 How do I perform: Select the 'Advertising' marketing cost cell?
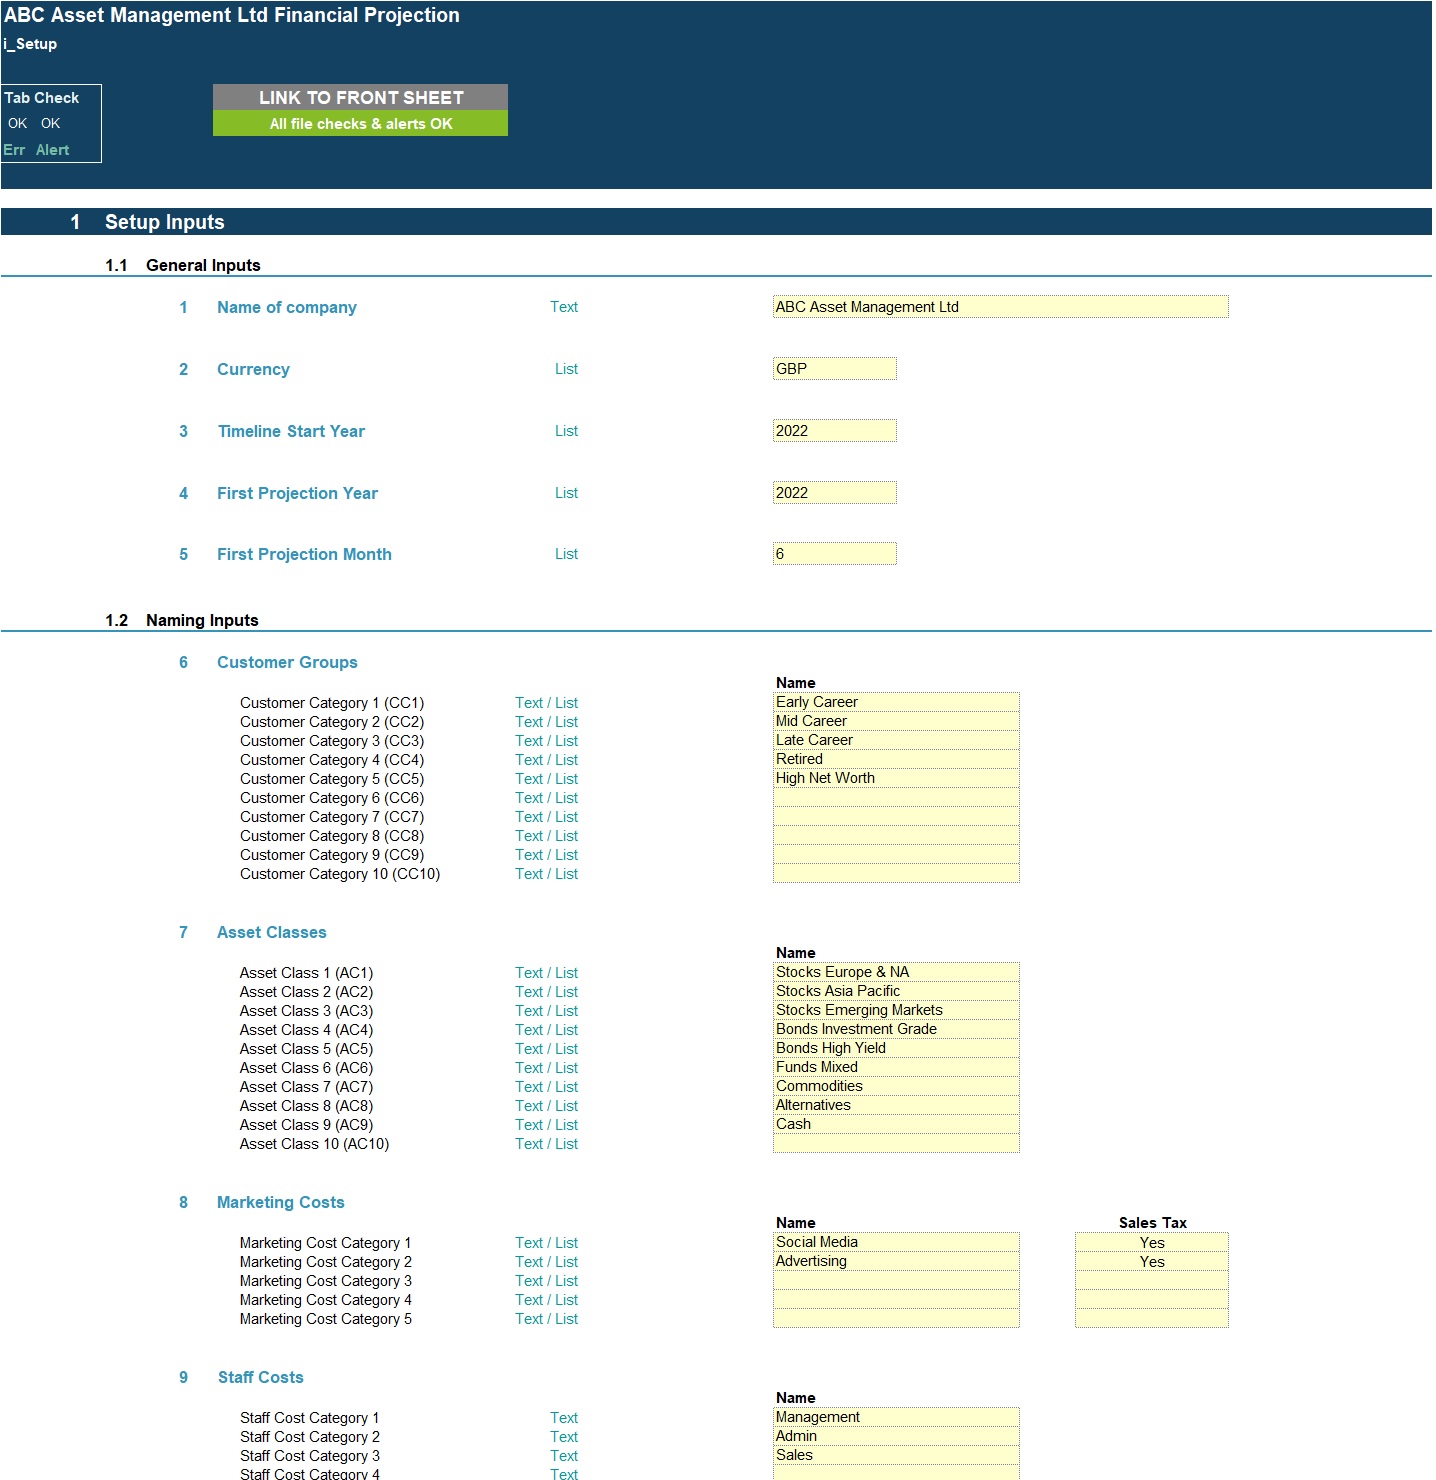896,1261
